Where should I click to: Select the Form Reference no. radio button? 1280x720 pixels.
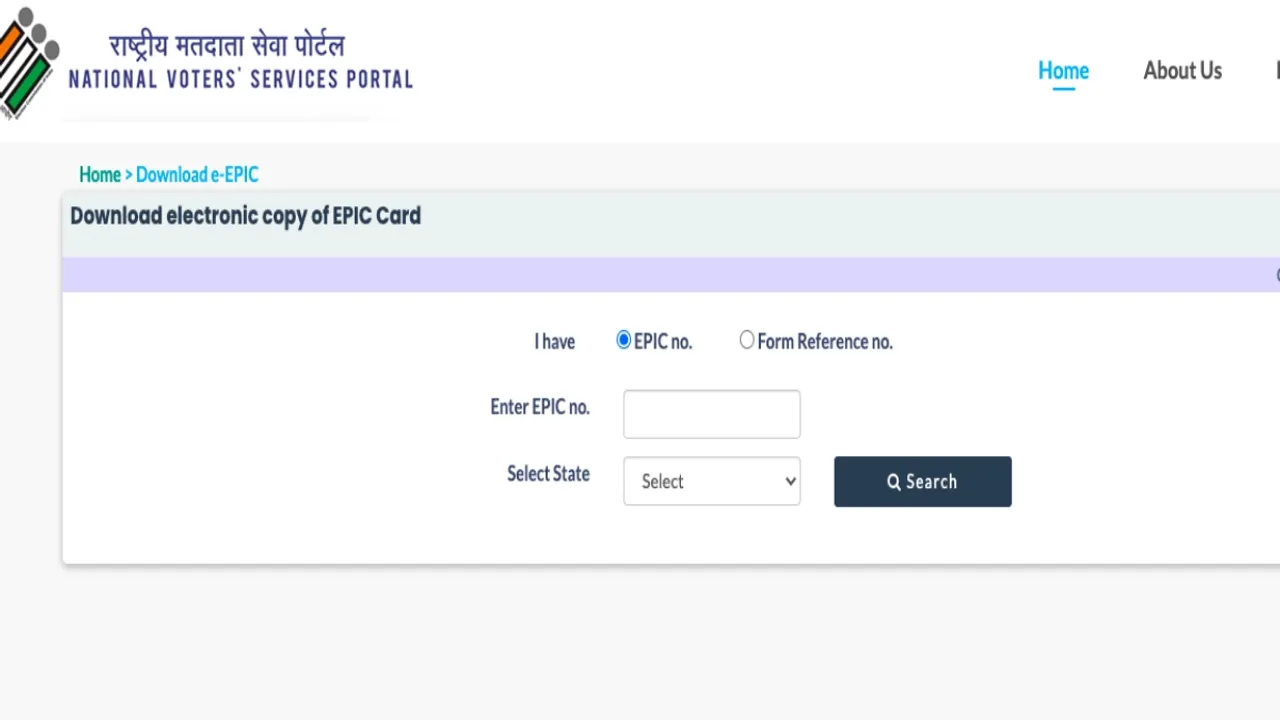(x=747, y=340)
